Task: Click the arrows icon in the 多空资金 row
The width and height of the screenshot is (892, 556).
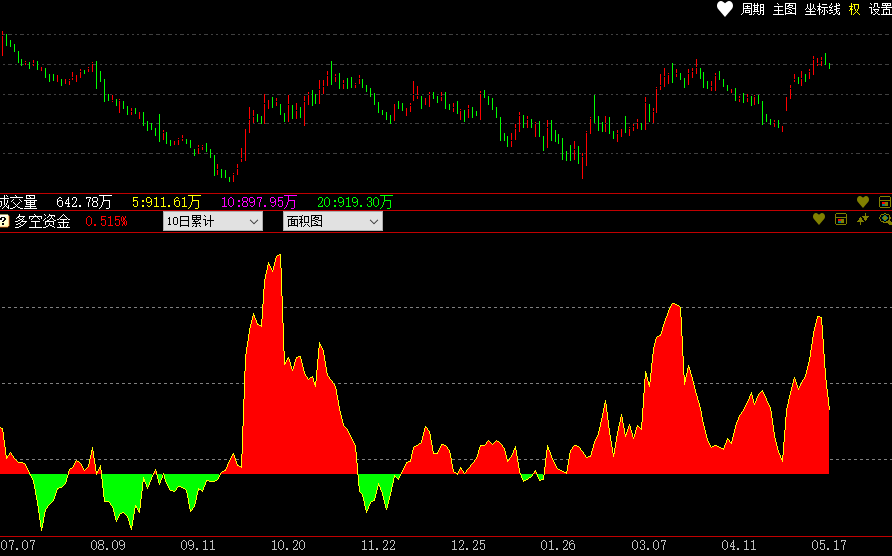Action: pos(863,219)
